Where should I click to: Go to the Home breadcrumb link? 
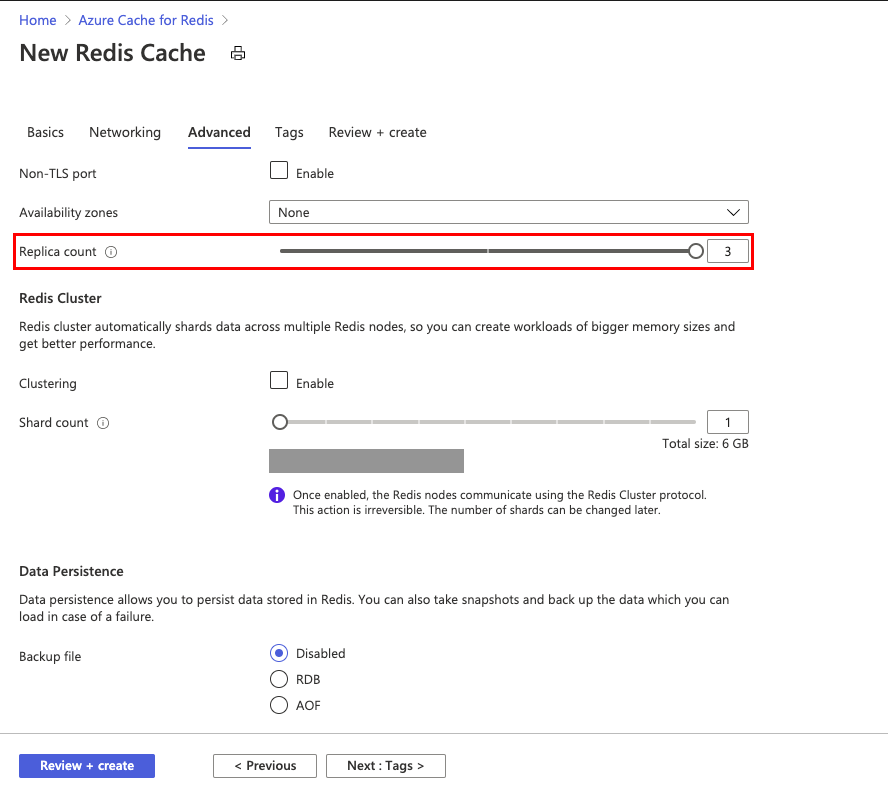click(x=38, y=20)
